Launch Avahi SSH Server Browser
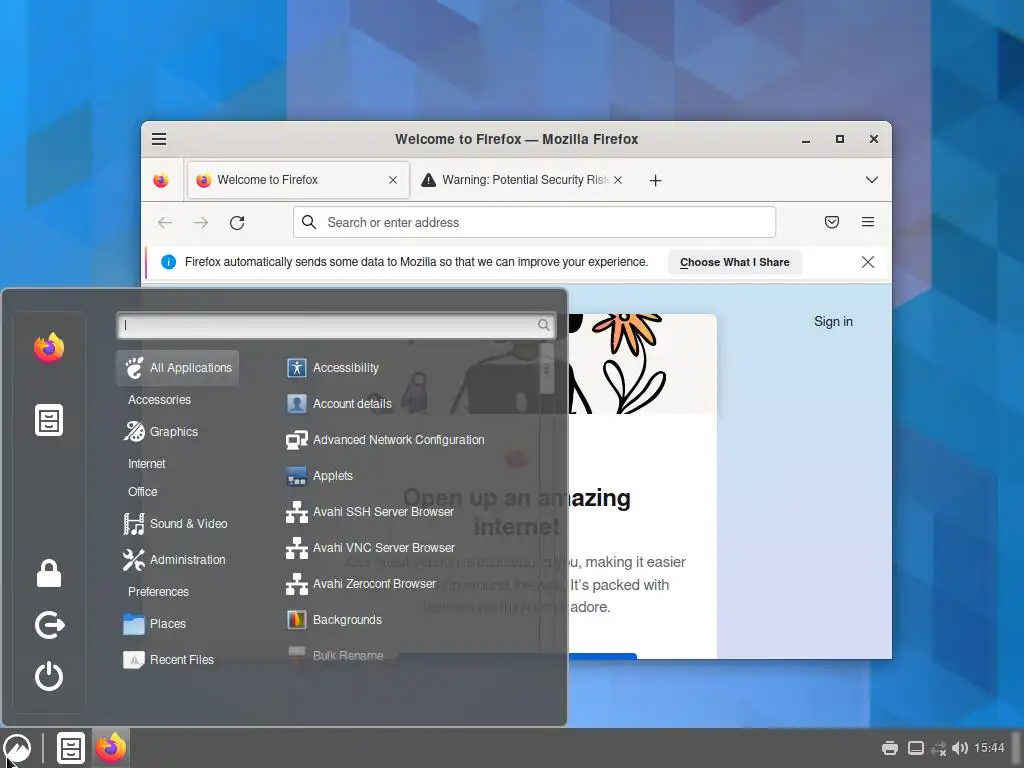This screenshot has width=1024, height=768. [370, 511]
